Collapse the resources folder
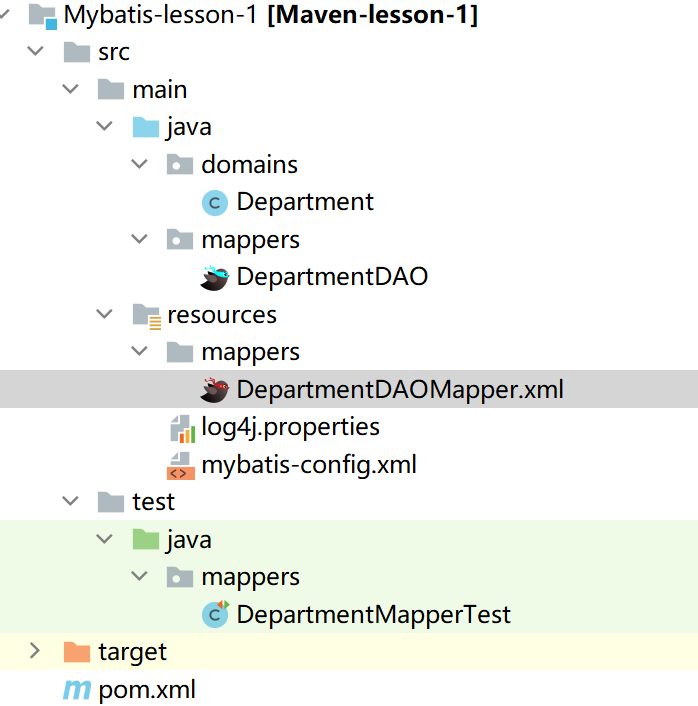 [104, 314]
